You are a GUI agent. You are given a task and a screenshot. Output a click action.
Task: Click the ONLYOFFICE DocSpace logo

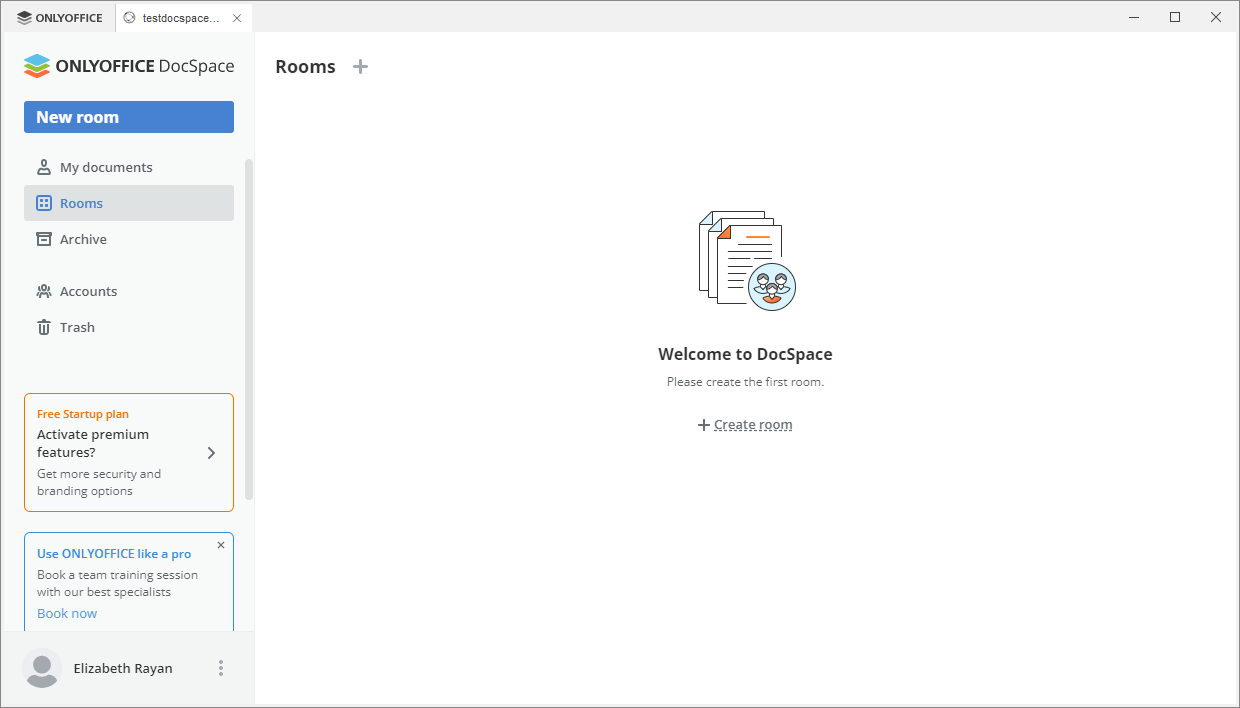click(128, 66)
